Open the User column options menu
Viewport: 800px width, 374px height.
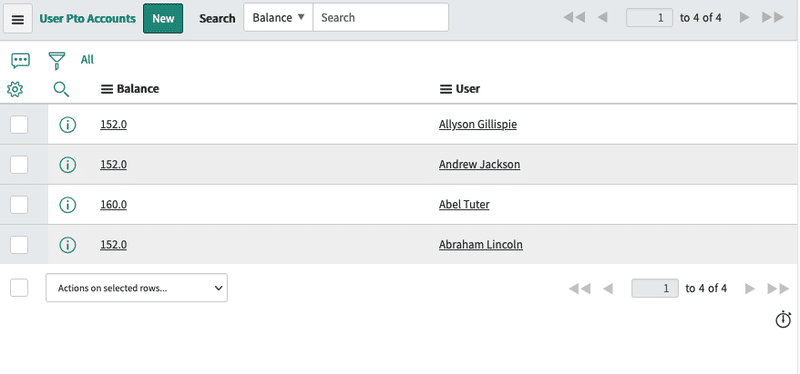coord(445,89)
